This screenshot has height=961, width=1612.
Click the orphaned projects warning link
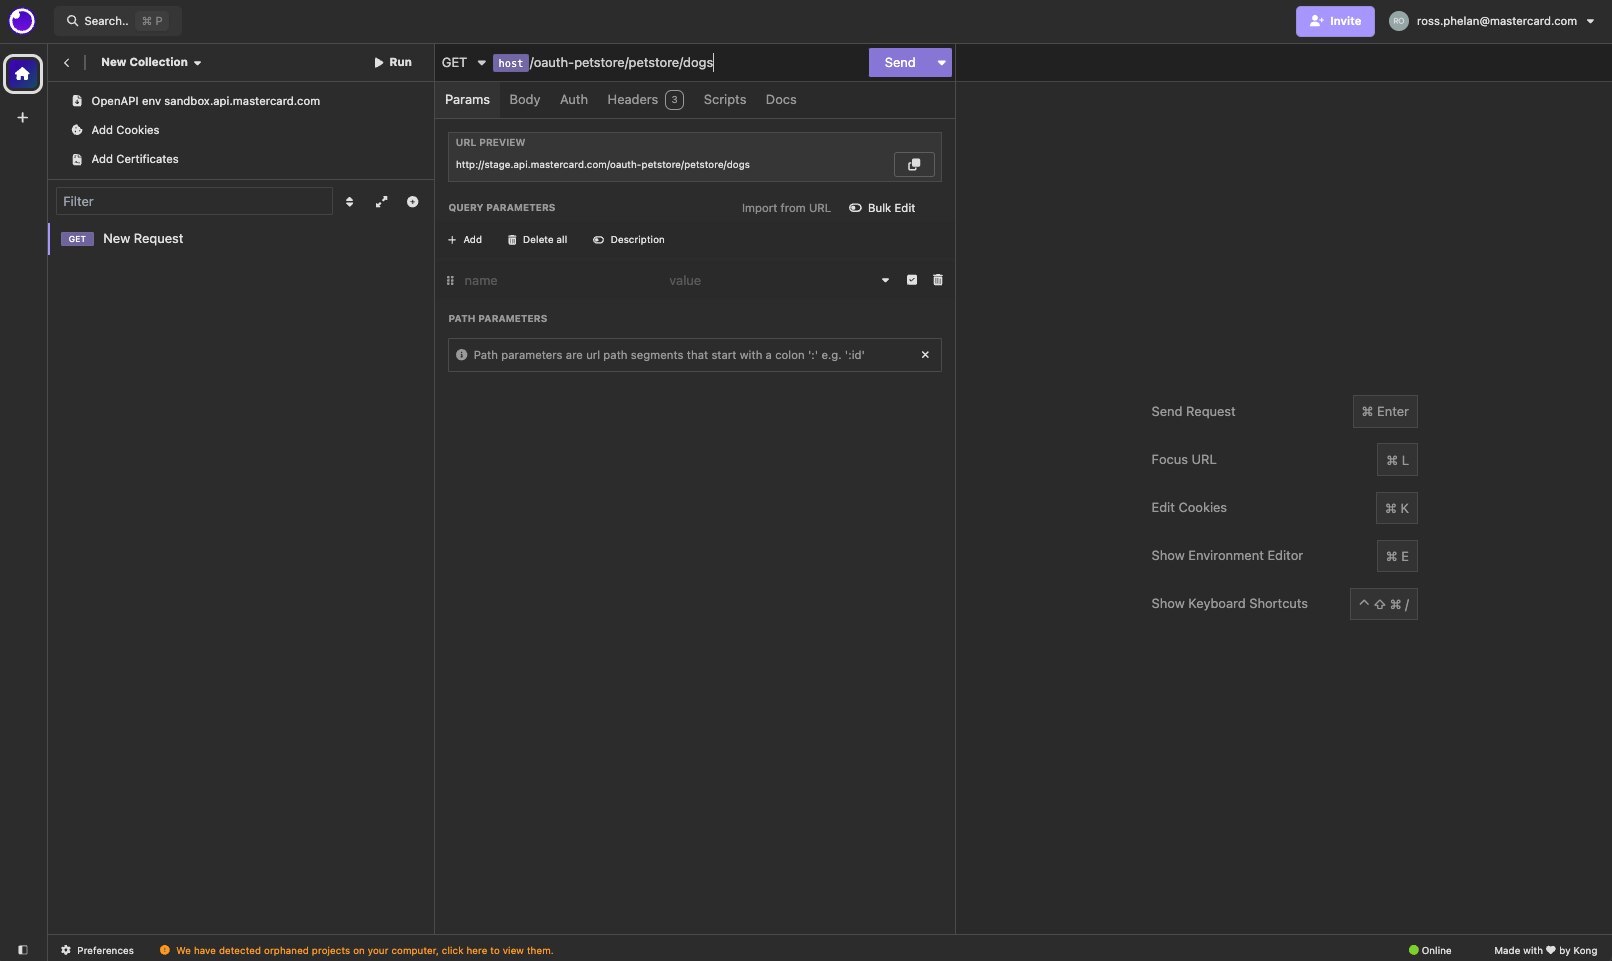coord(364,951)
